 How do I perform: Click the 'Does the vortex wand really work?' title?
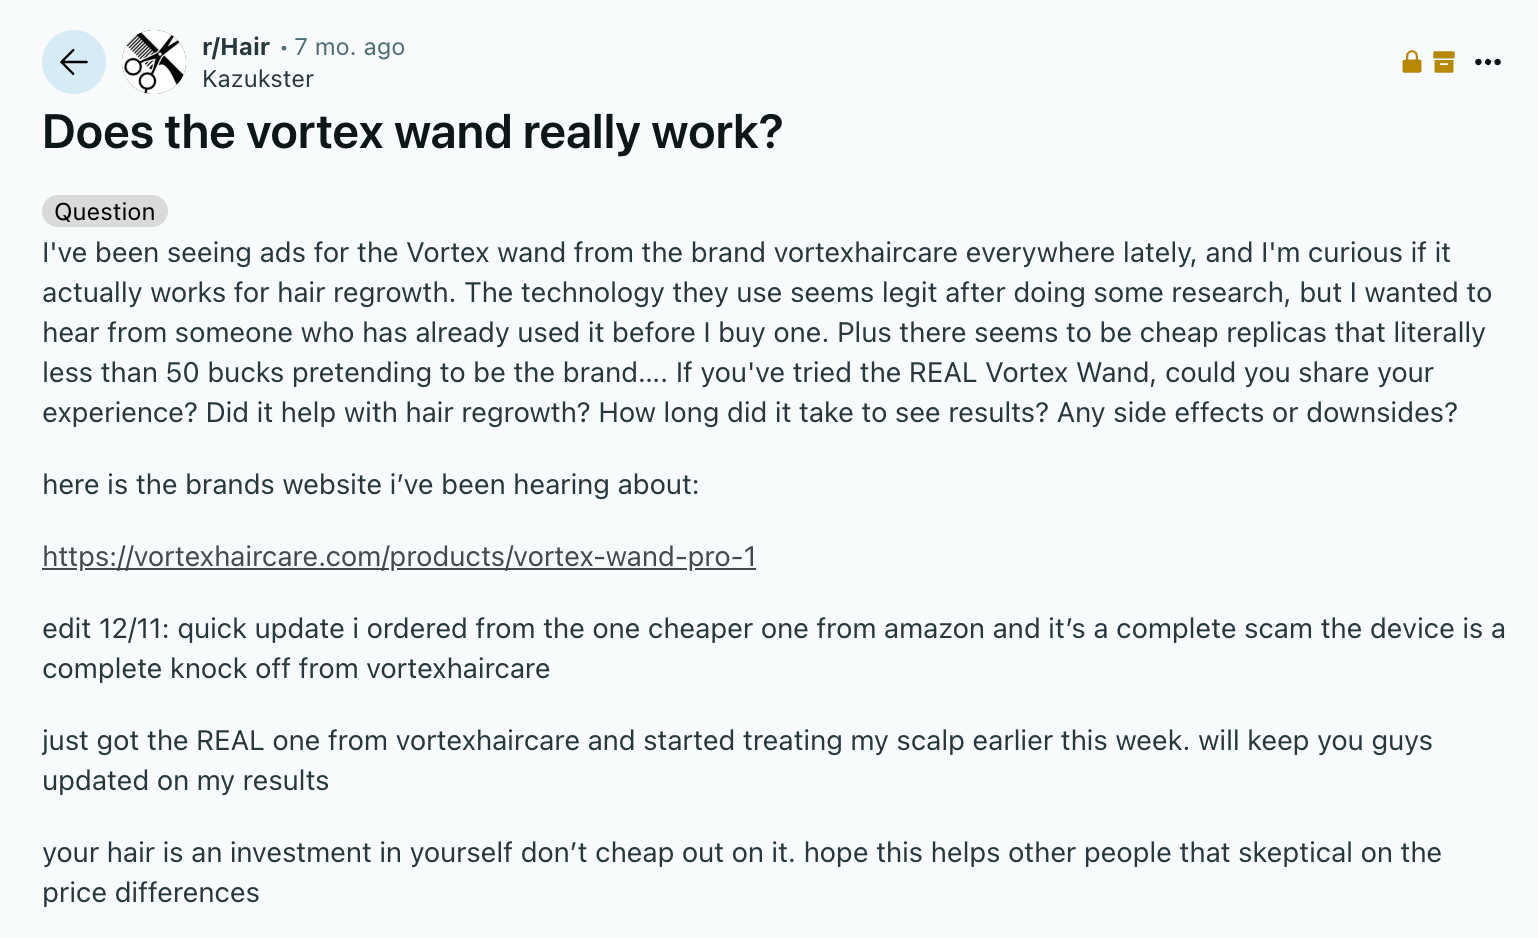pos(412,132)
